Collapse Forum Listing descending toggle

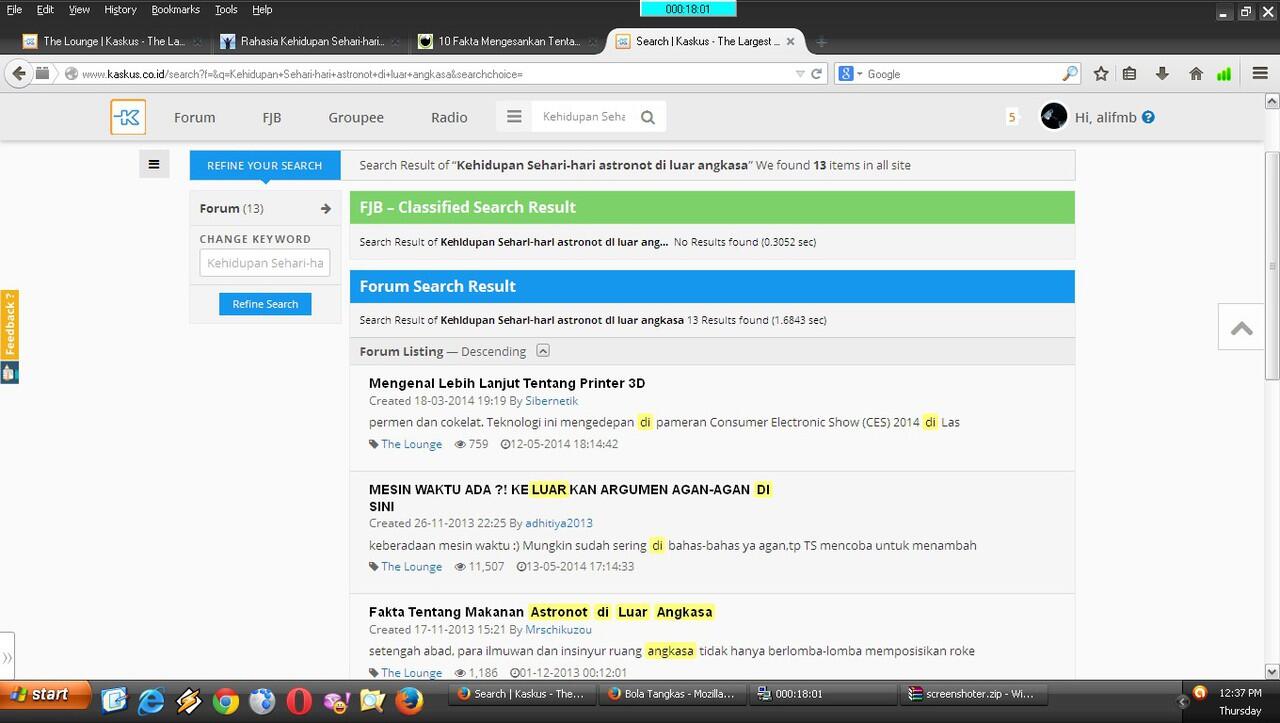click(x=543, y=351)
